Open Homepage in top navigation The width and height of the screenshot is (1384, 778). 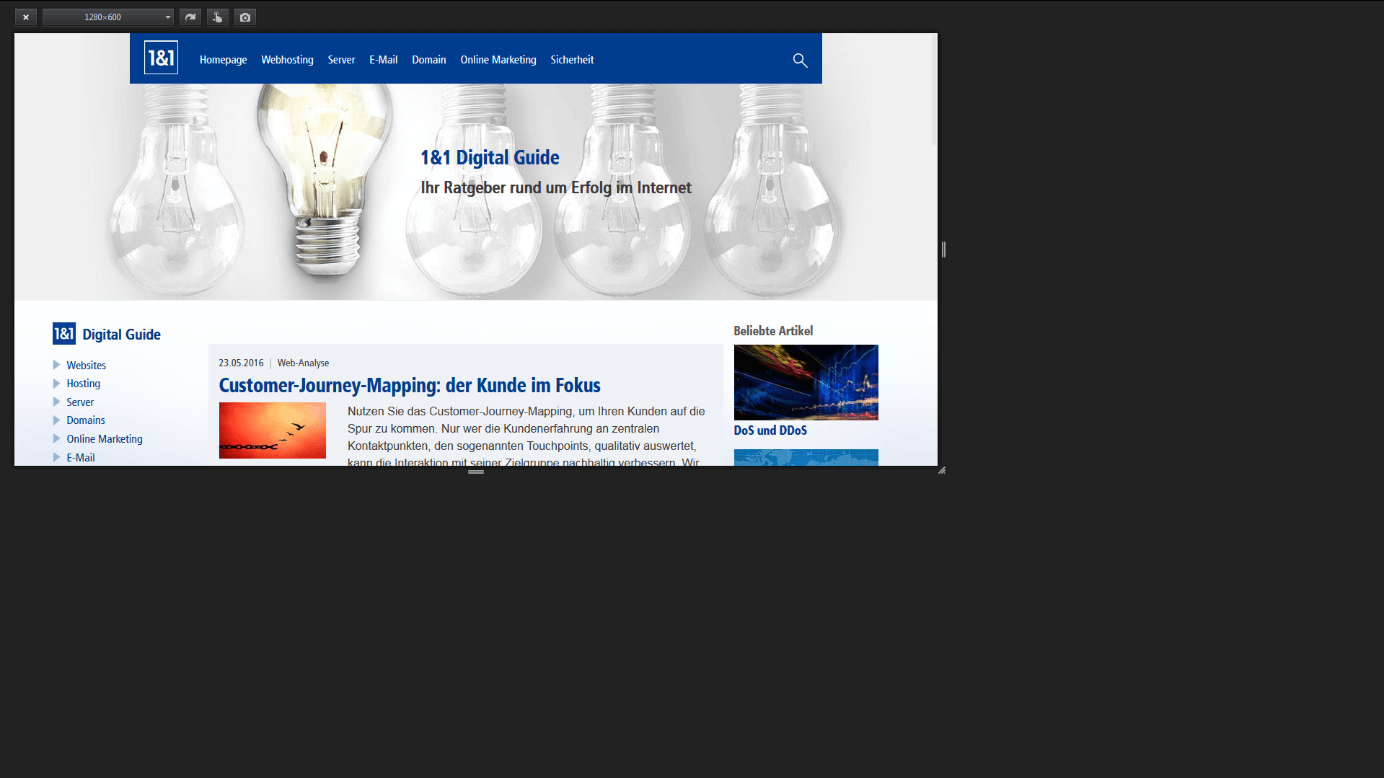[223, 60]
